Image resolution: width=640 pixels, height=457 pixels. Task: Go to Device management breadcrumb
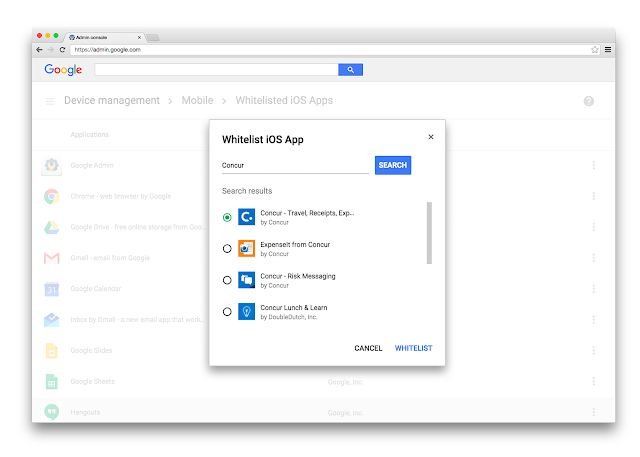click(x=112, y=100)
